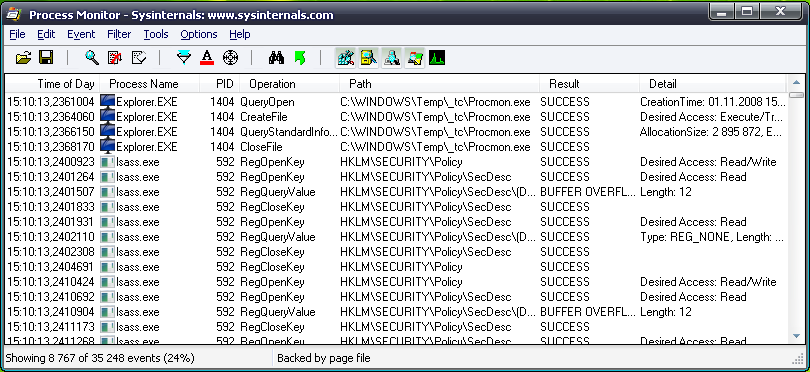Toggle the Show File System Activity icon
Image resolution: width=810 pixels, height=372 pixels.
tap(368, 57)
